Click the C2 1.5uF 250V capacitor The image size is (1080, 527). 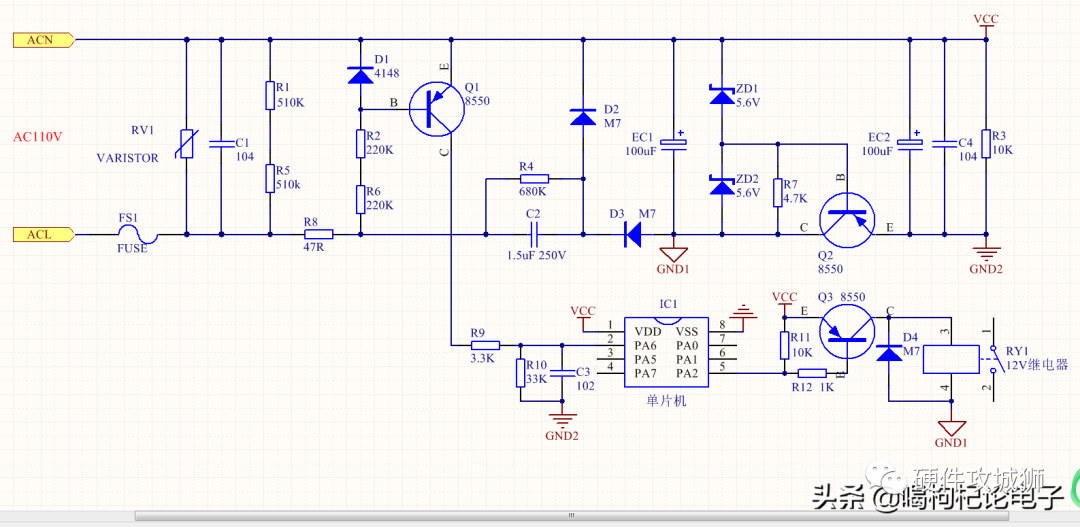click(534, 235)
